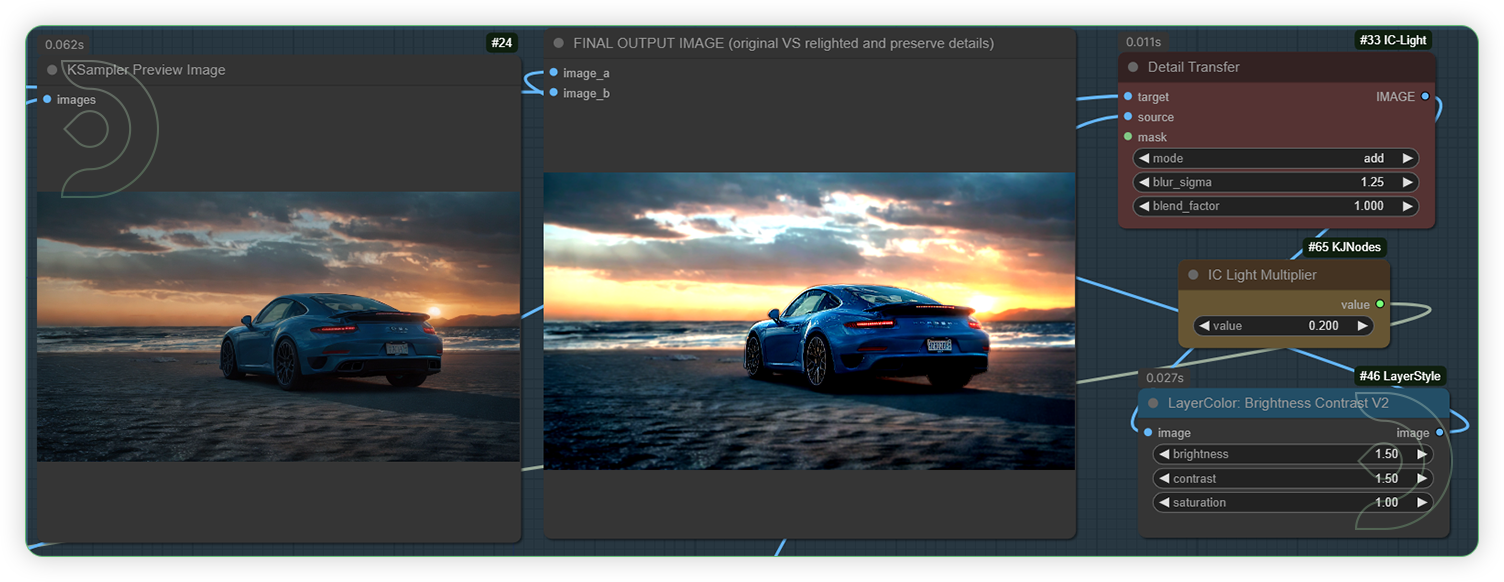Image resolution: width=1504 pixels, height=582 pixels.
Task: Collapse the IC Light Multiplier node
Action: [x=1193, y=275]
